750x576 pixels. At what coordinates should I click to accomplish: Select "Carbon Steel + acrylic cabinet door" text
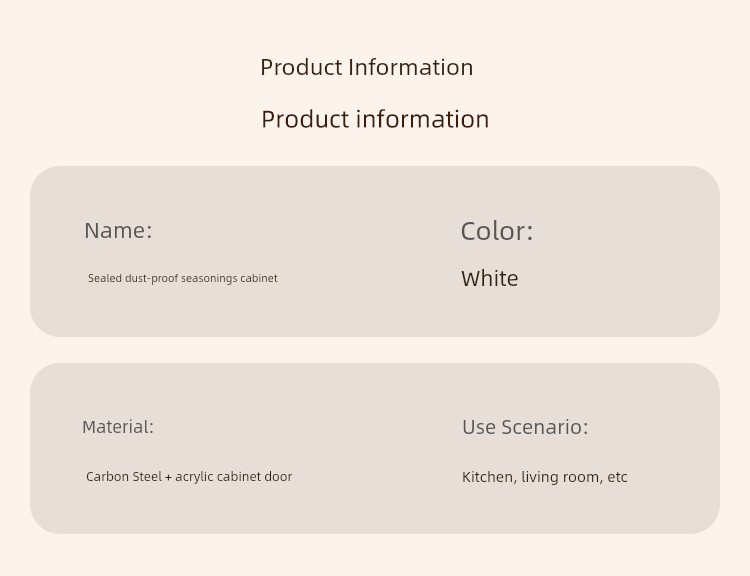pos(189,477)
